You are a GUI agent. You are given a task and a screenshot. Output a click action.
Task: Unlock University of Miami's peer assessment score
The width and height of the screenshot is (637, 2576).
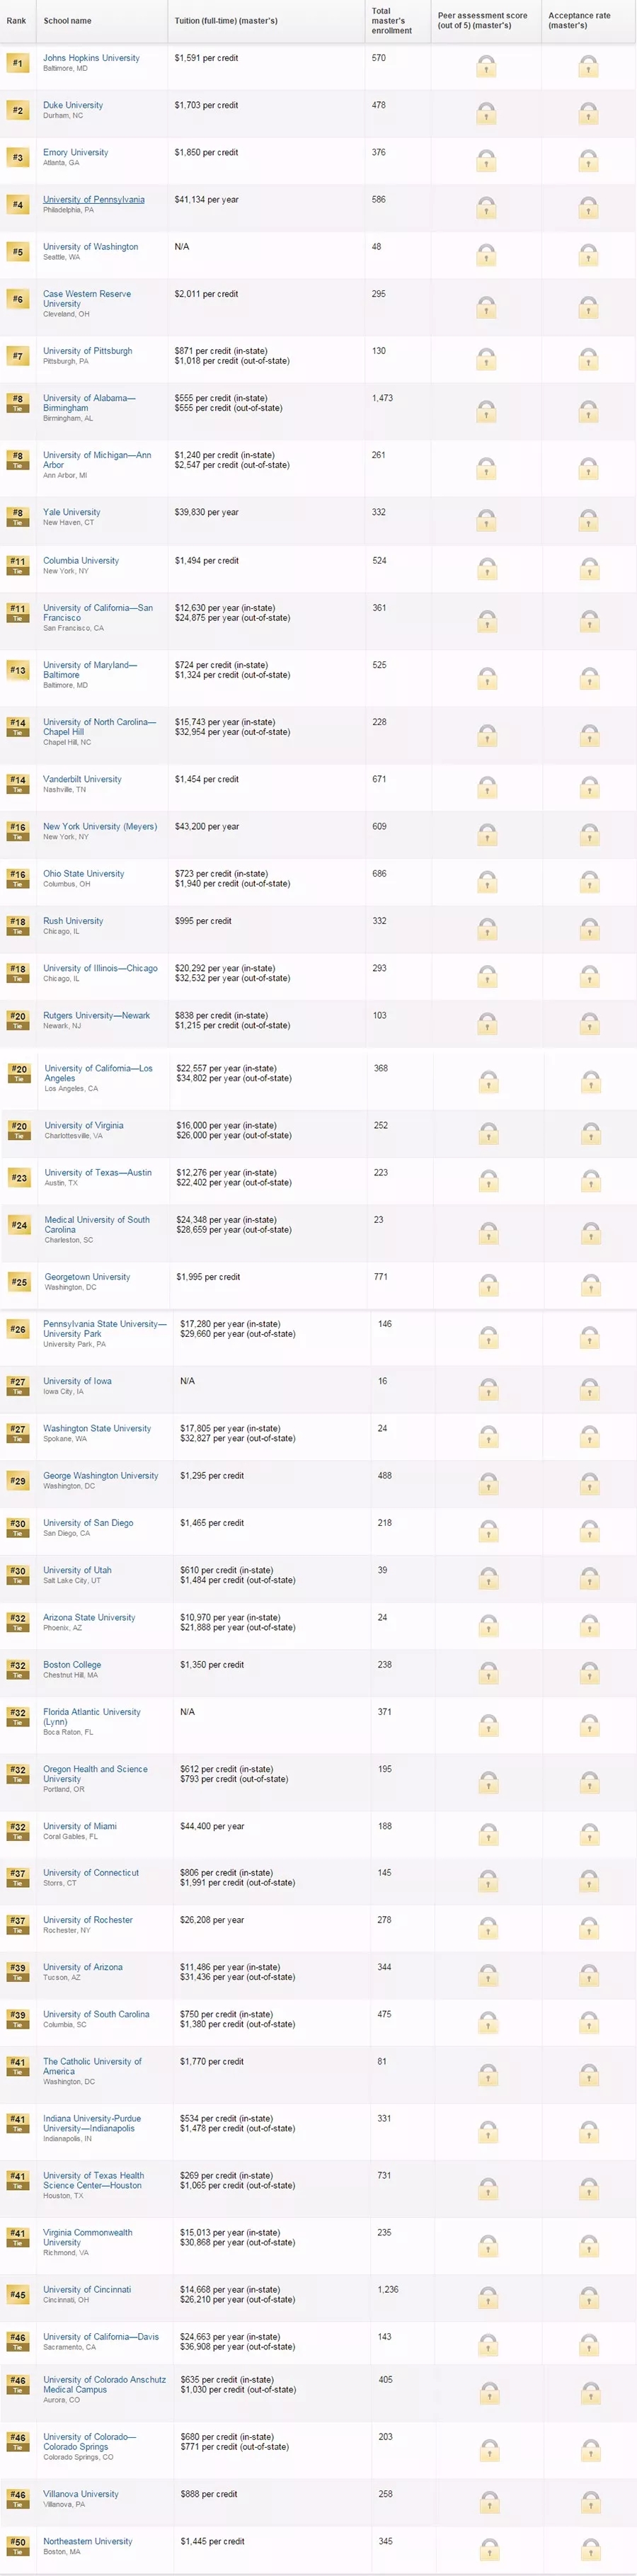coord(489,1835)
